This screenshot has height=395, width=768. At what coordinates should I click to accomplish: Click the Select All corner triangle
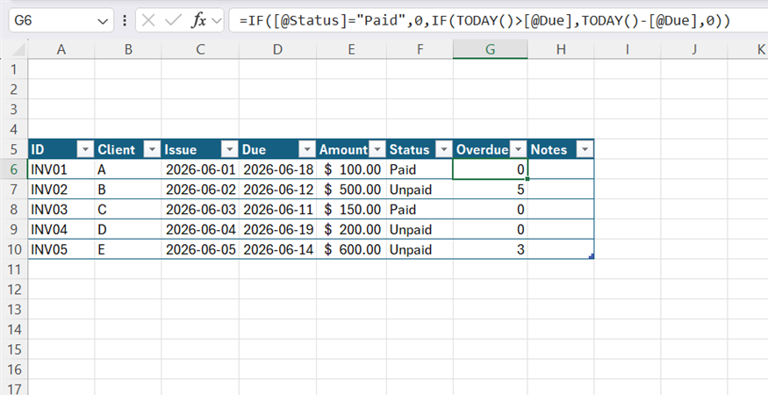[x=18, y=49]
